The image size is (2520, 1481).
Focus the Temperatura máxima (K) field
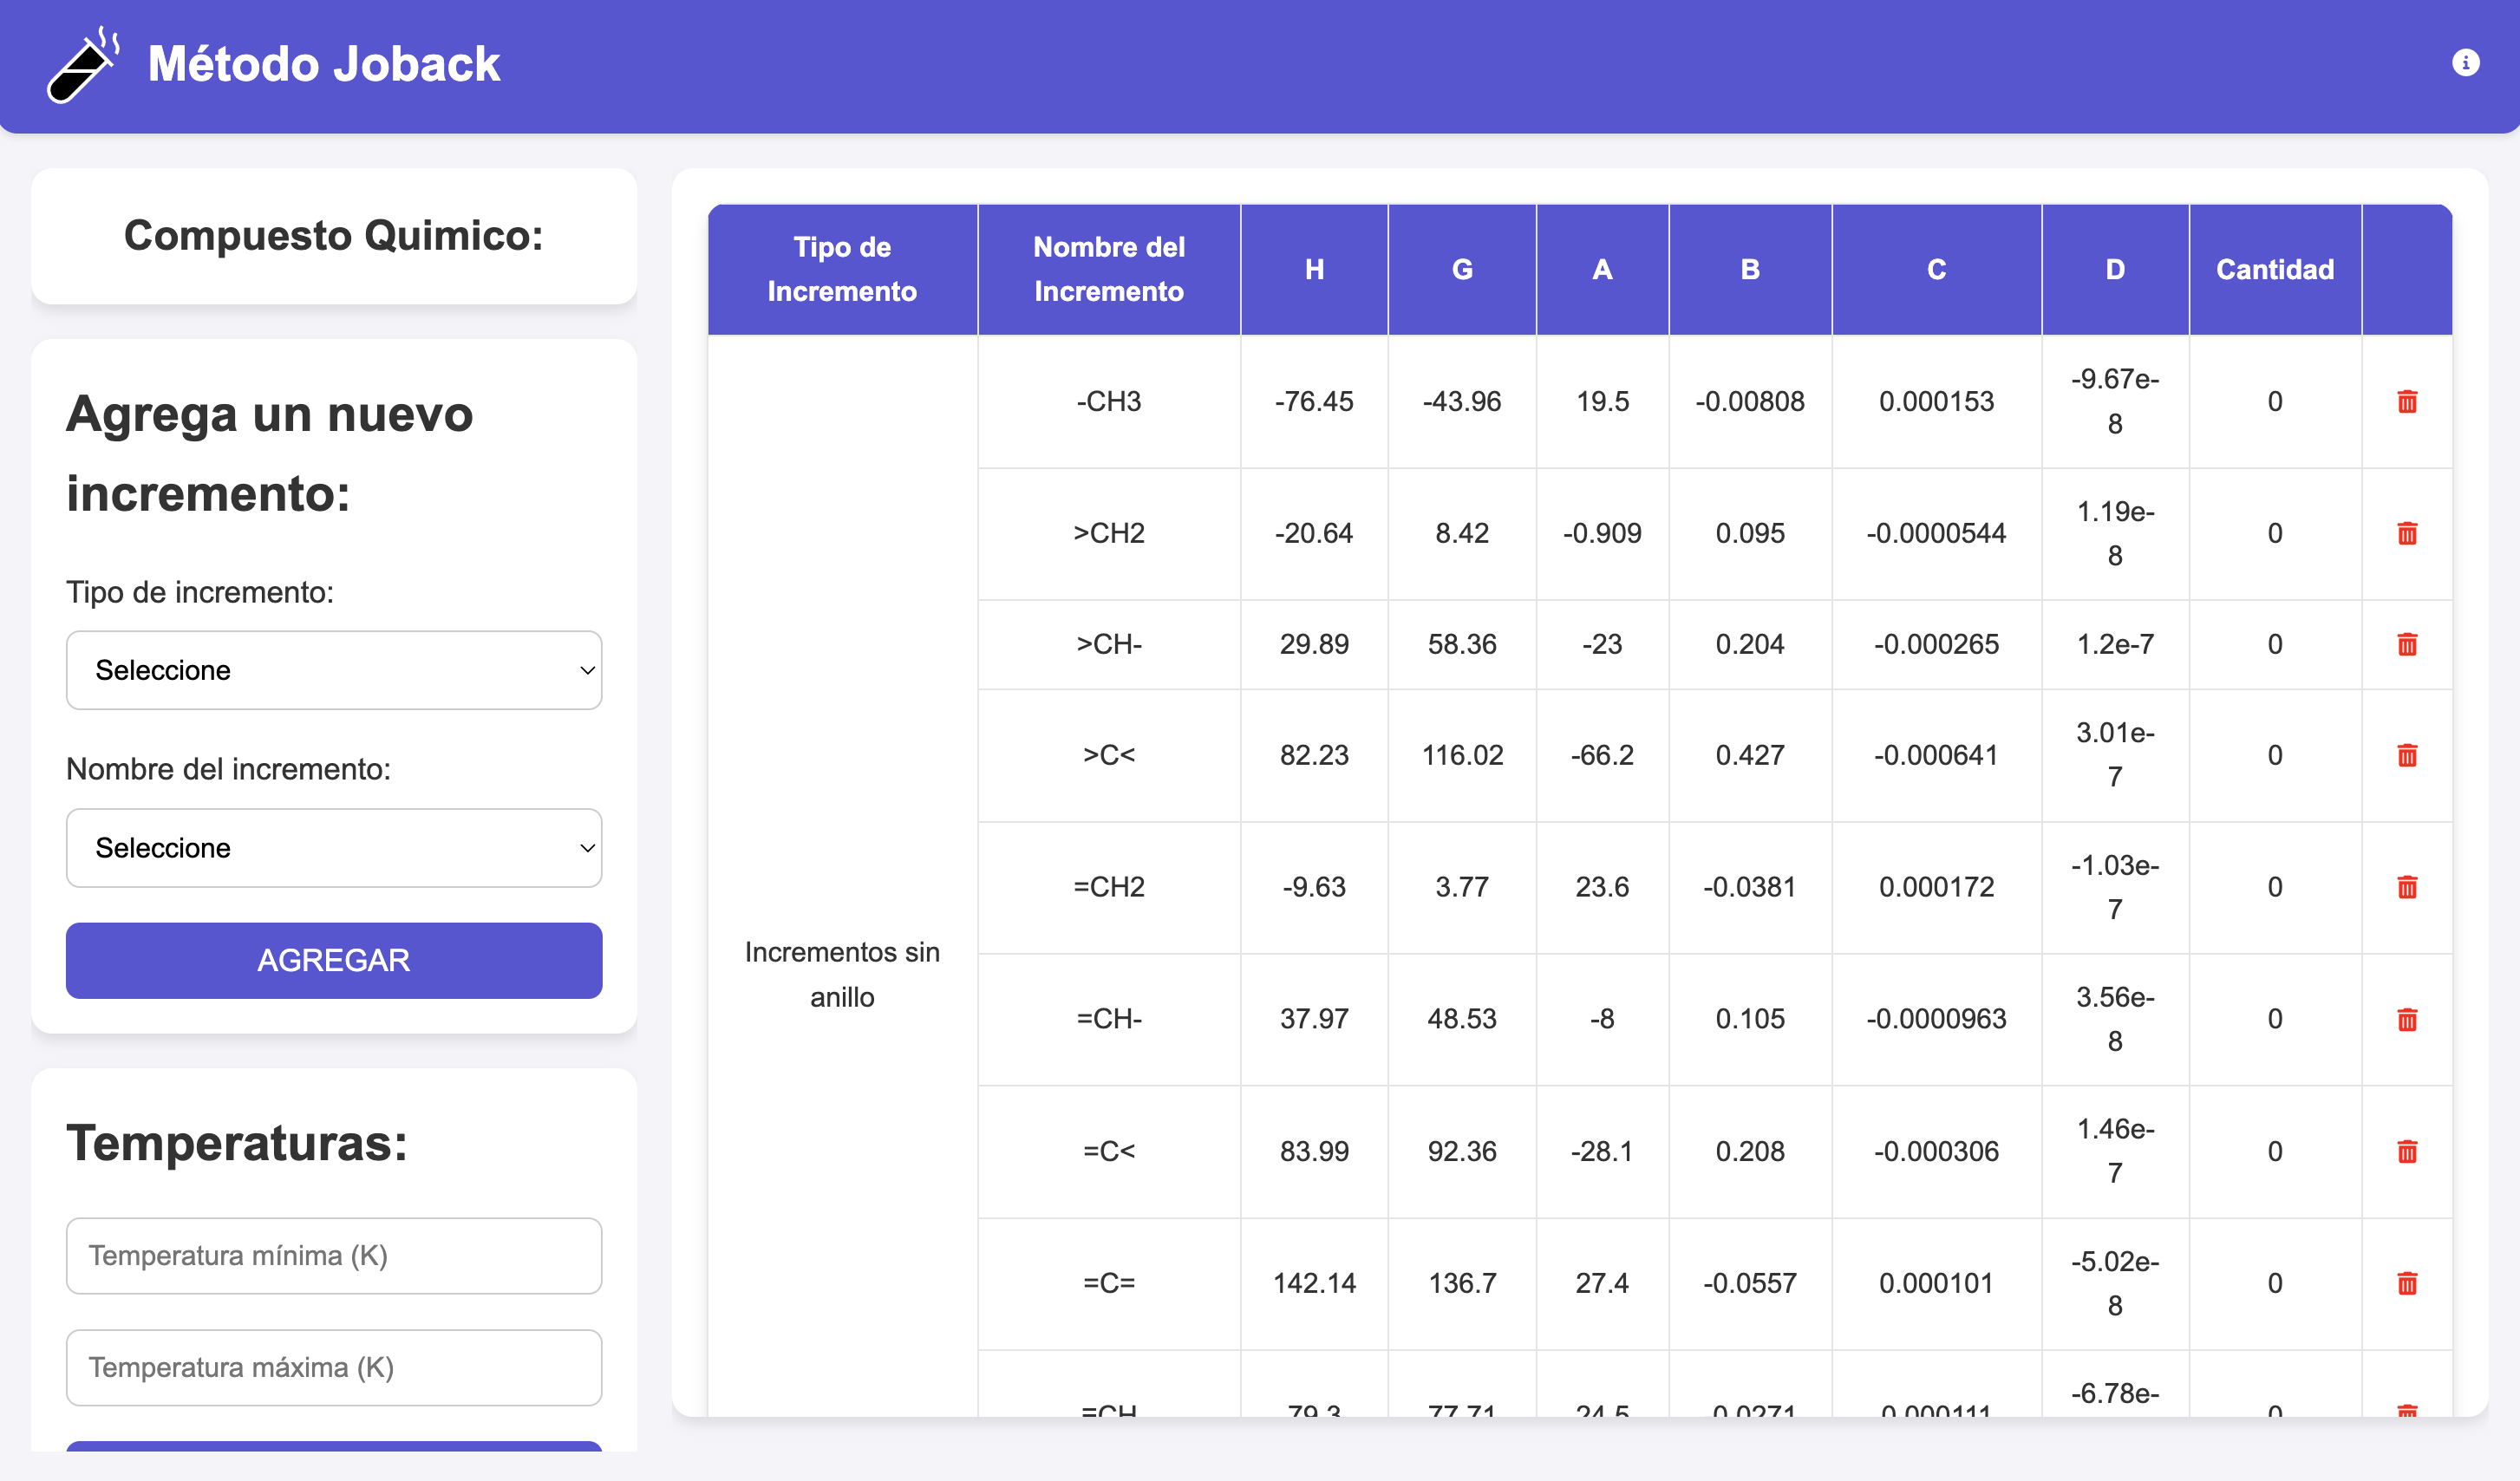tap(334, 1368)
